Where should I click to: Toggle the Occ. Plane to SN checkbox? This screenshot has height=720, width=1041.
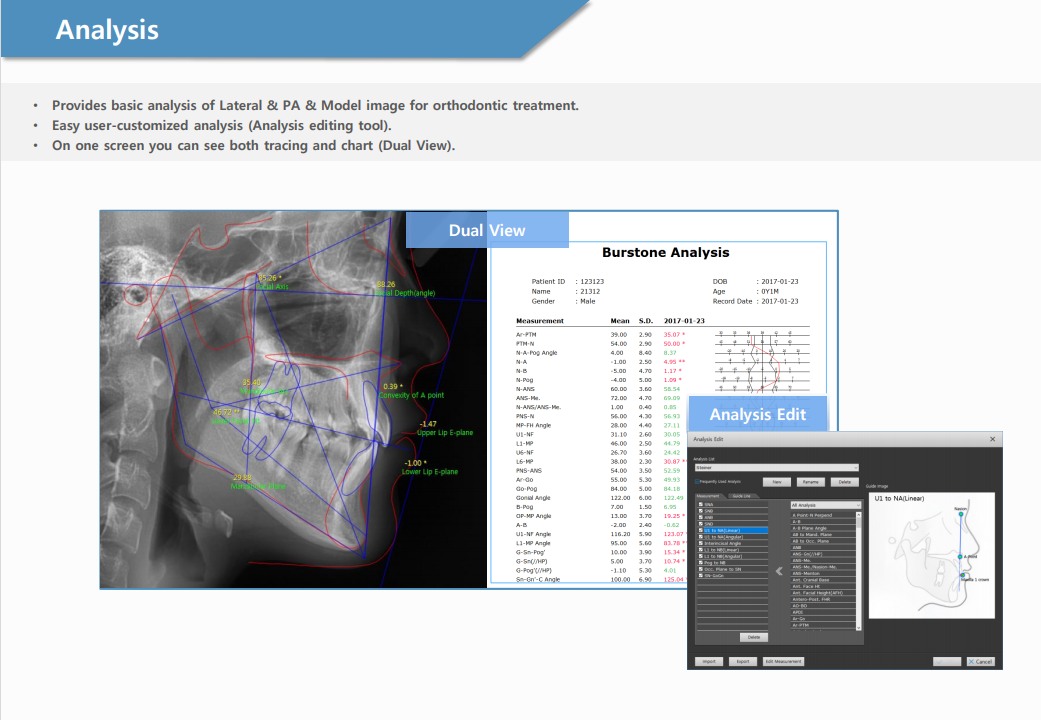pyautogui.click(x=700, y=569)
